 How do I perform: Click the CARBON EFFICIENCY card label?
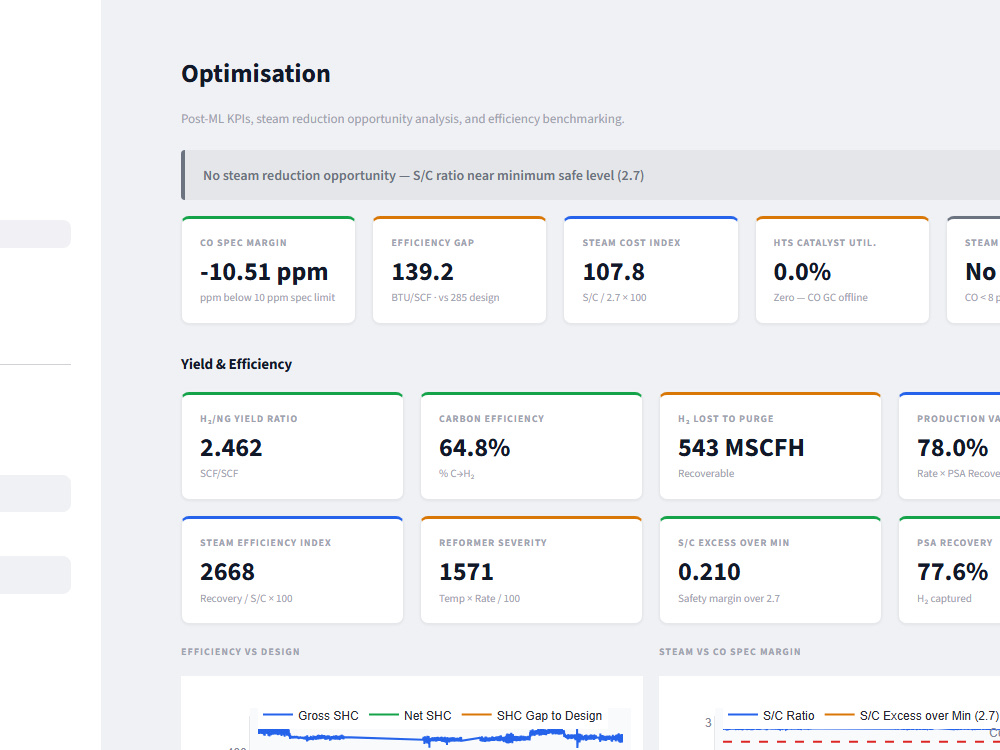(x=492, y=419)
